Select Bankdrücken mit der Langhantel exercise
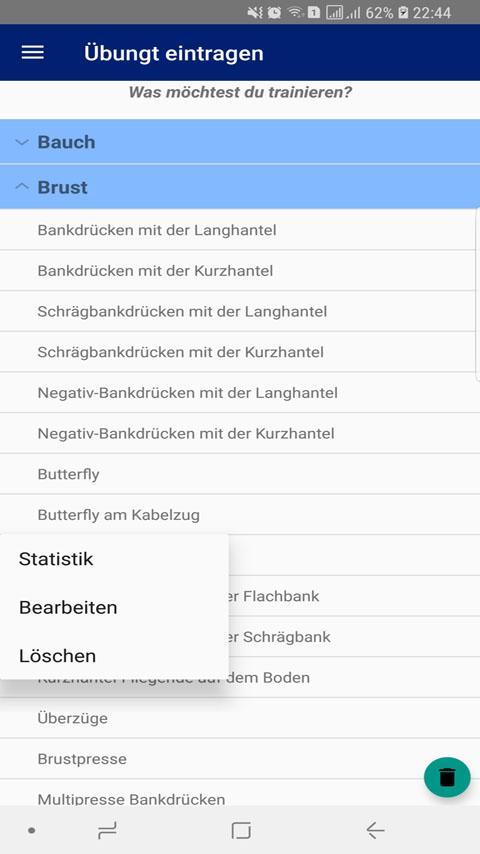The height and width of the screenshot is (854, 480). coord(240,230)
